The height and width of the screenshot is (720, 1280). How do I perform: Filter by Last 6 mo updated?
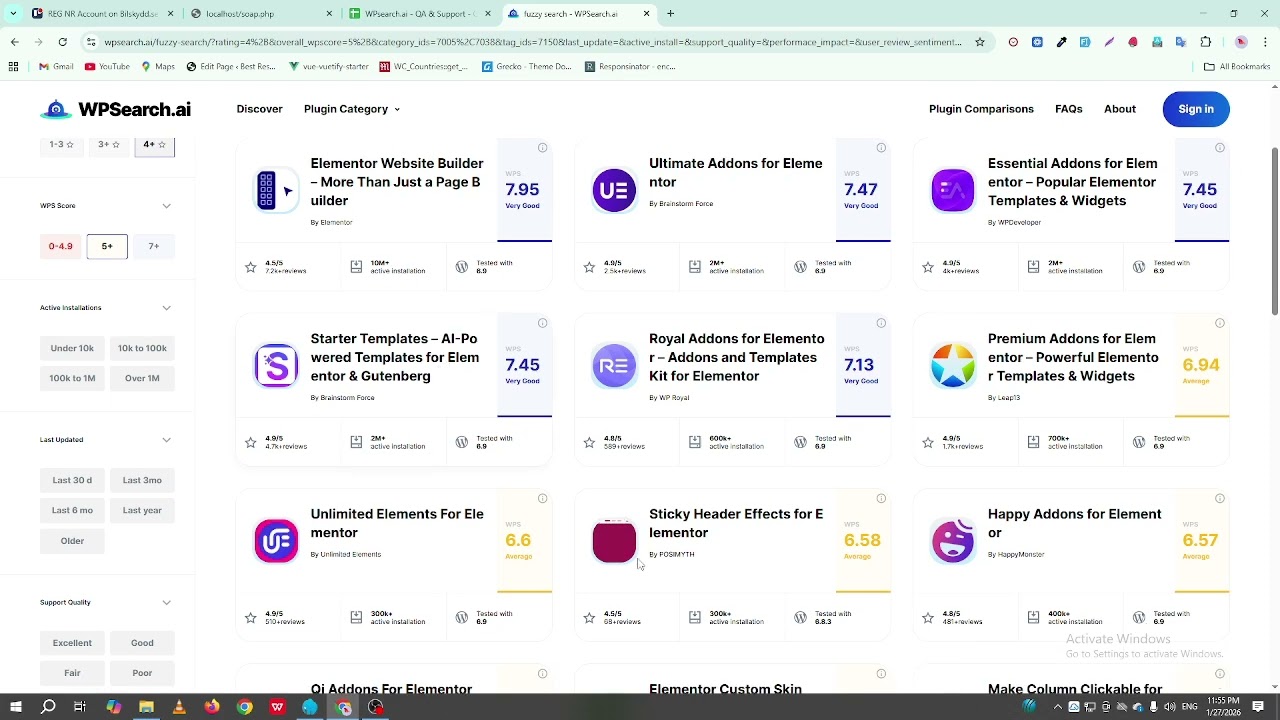72,510
